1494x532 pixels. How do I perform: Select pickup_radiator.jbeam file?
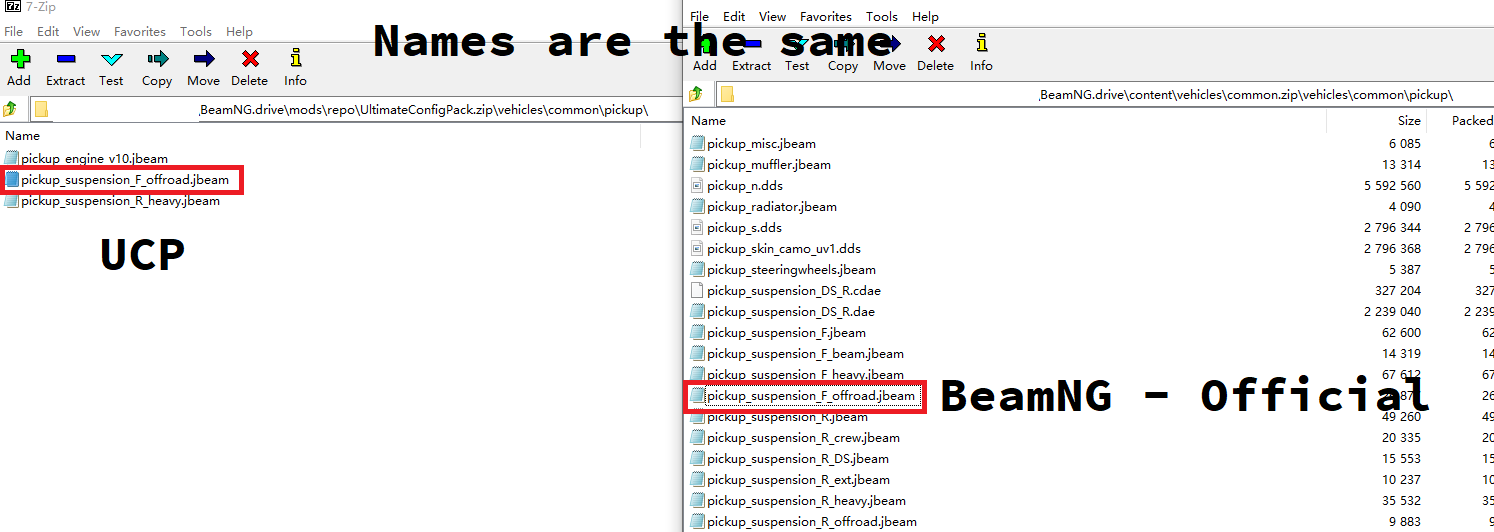pyautogui.click(x=772, y=207)
